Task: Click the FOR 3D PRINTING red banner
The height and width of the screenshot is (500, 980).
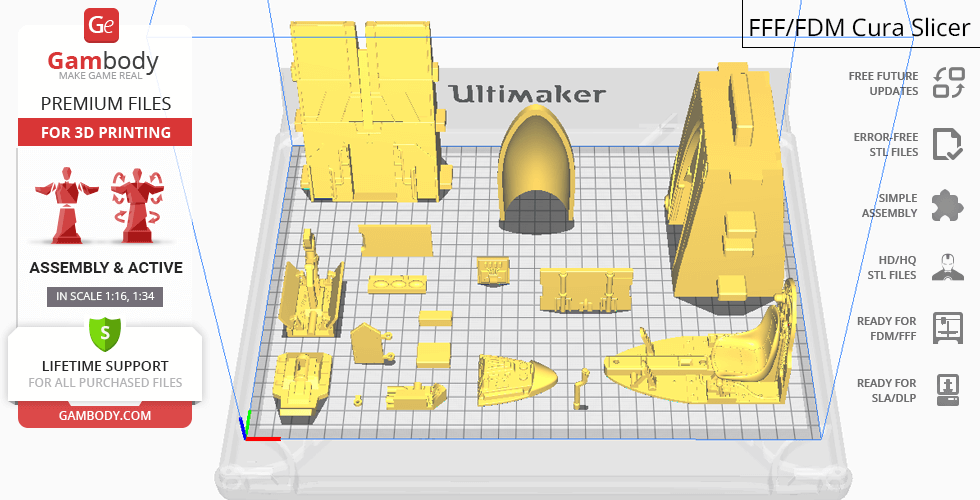Action: point(105,132)
